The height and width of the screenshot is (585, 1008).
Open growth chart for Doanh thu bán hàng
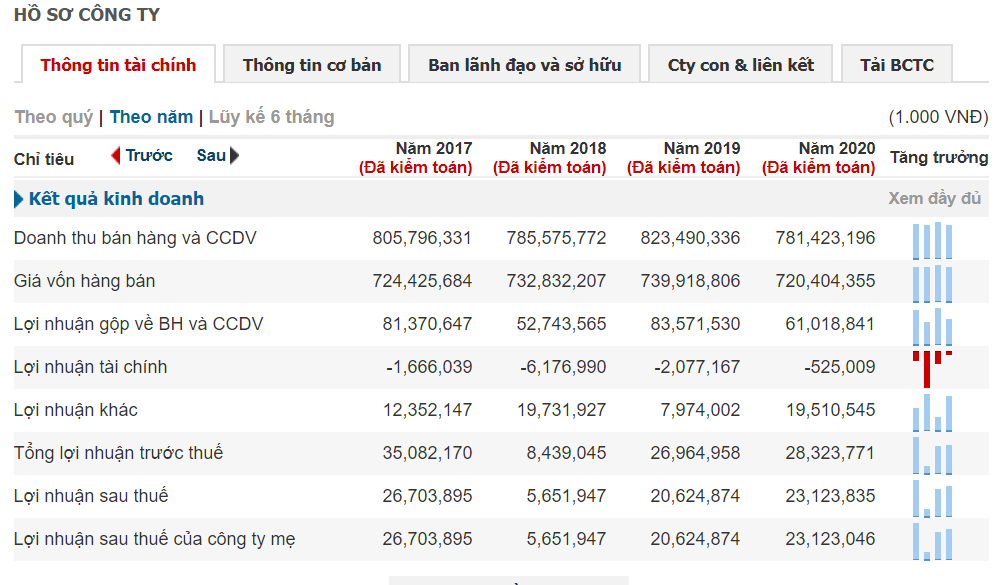[x=932, y=241]
